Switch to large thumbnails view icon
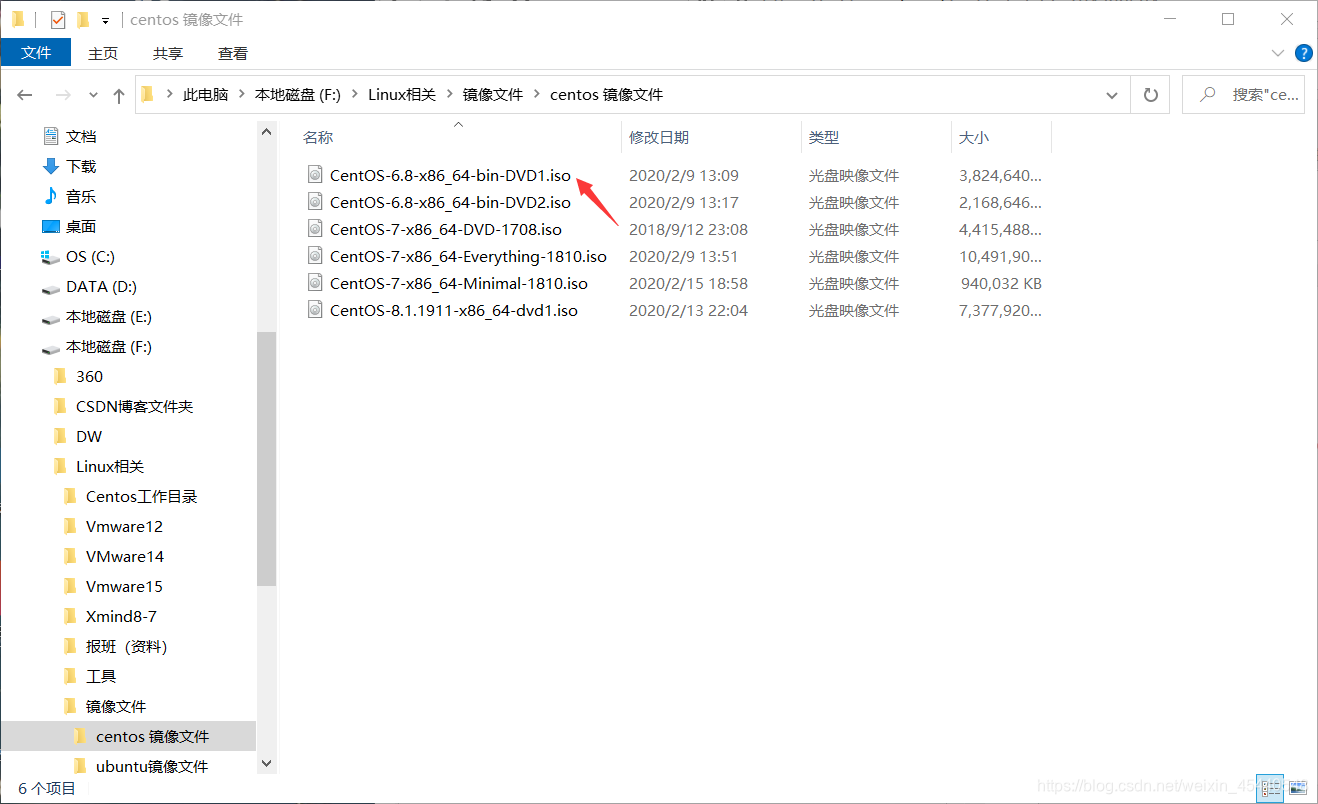Screen dimensions: 1318x804 pyautogui.click(x=1297, y=789)
